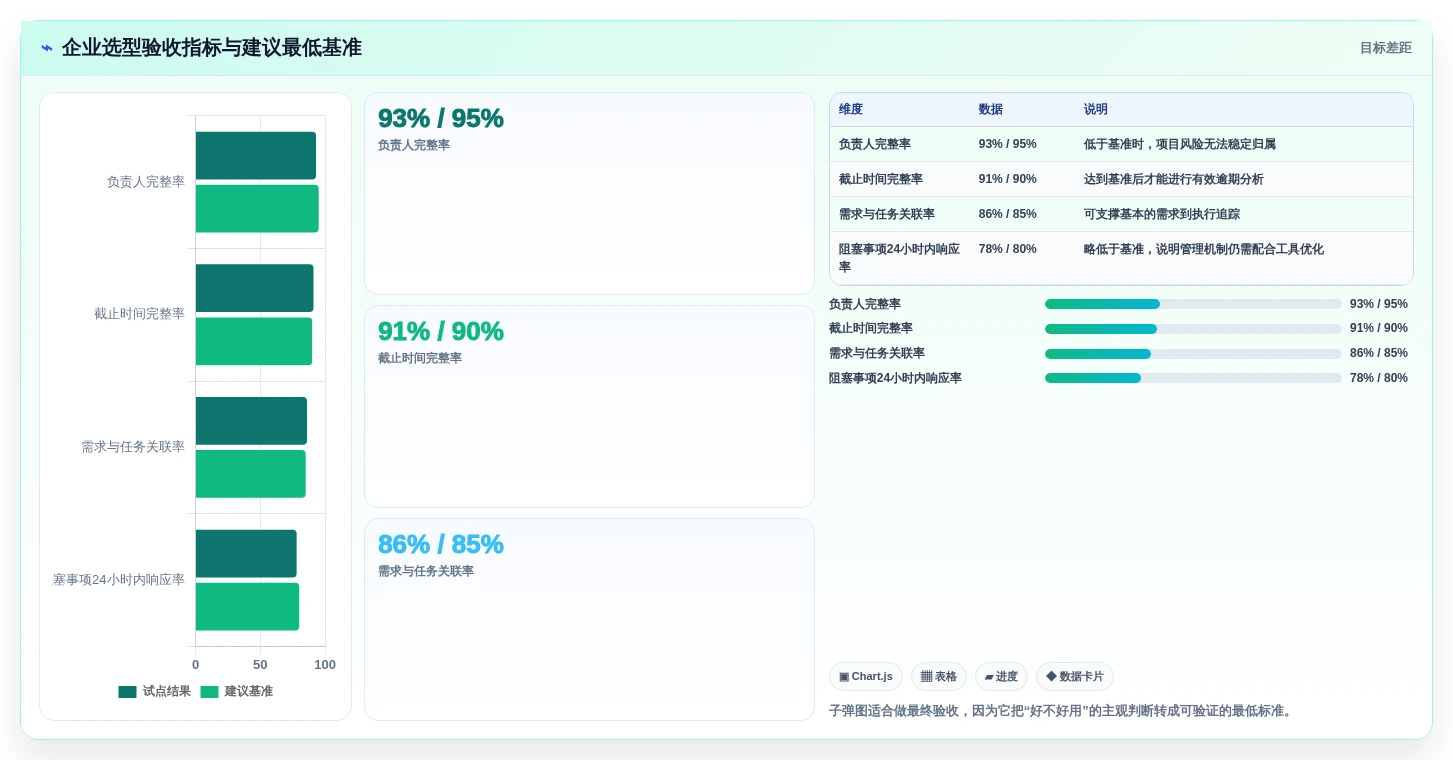Click the 建议基准 bar for 24小时内响应率
1453x760 pixels.
247,607
